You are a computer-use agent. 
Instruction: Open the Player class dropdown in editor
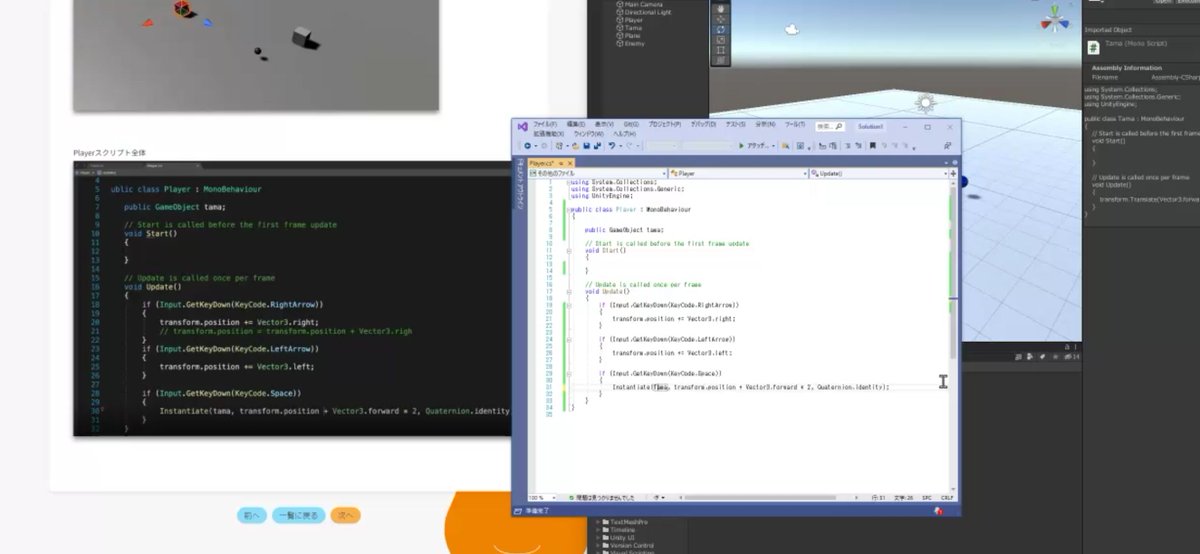[738, 173]
